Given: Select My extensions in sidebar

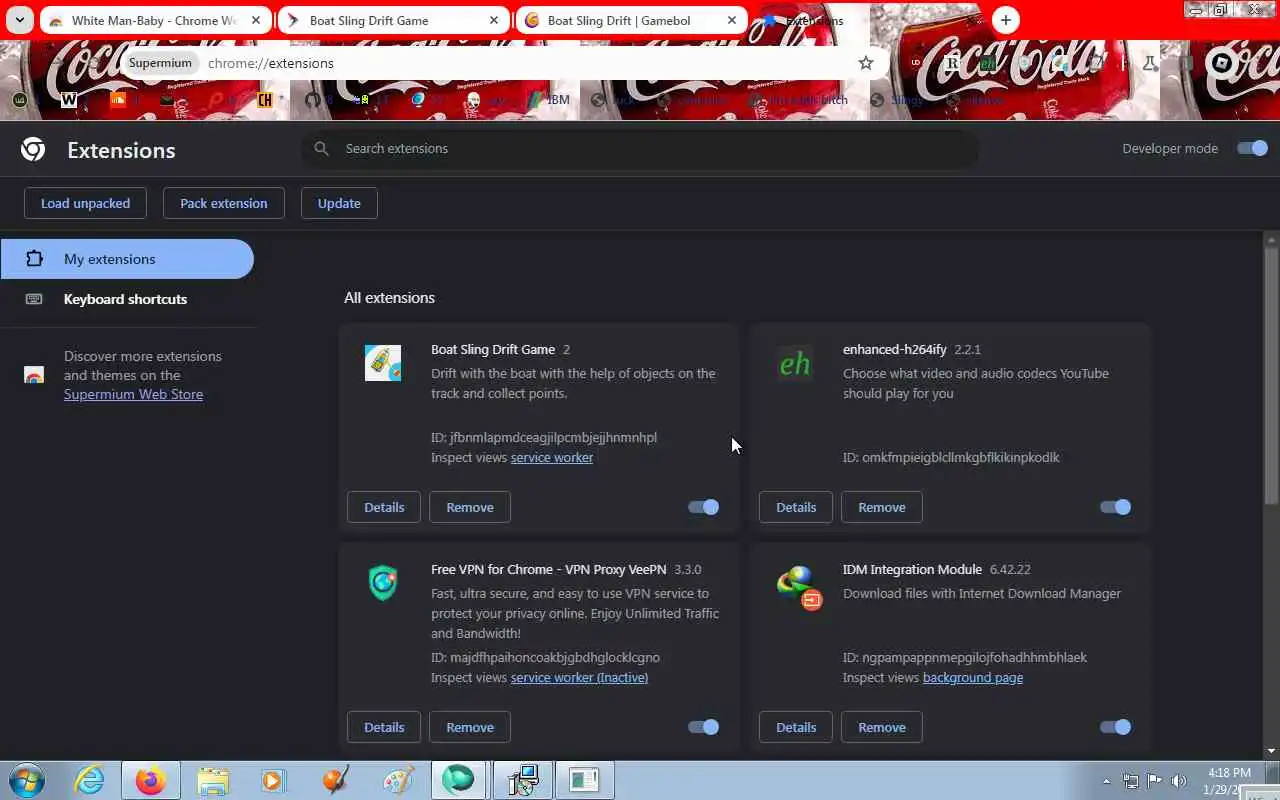Looking at the screenshot, I should tap(127, 259).
